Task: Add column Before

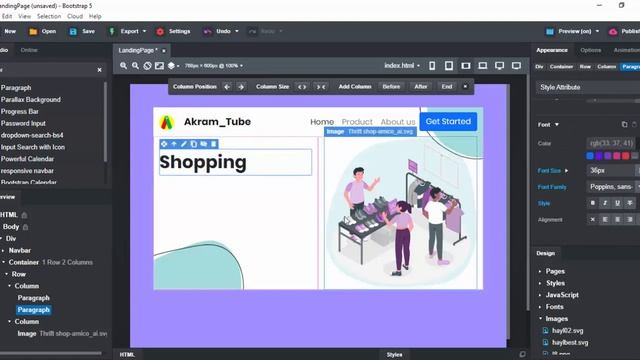Action: point(391,87)
